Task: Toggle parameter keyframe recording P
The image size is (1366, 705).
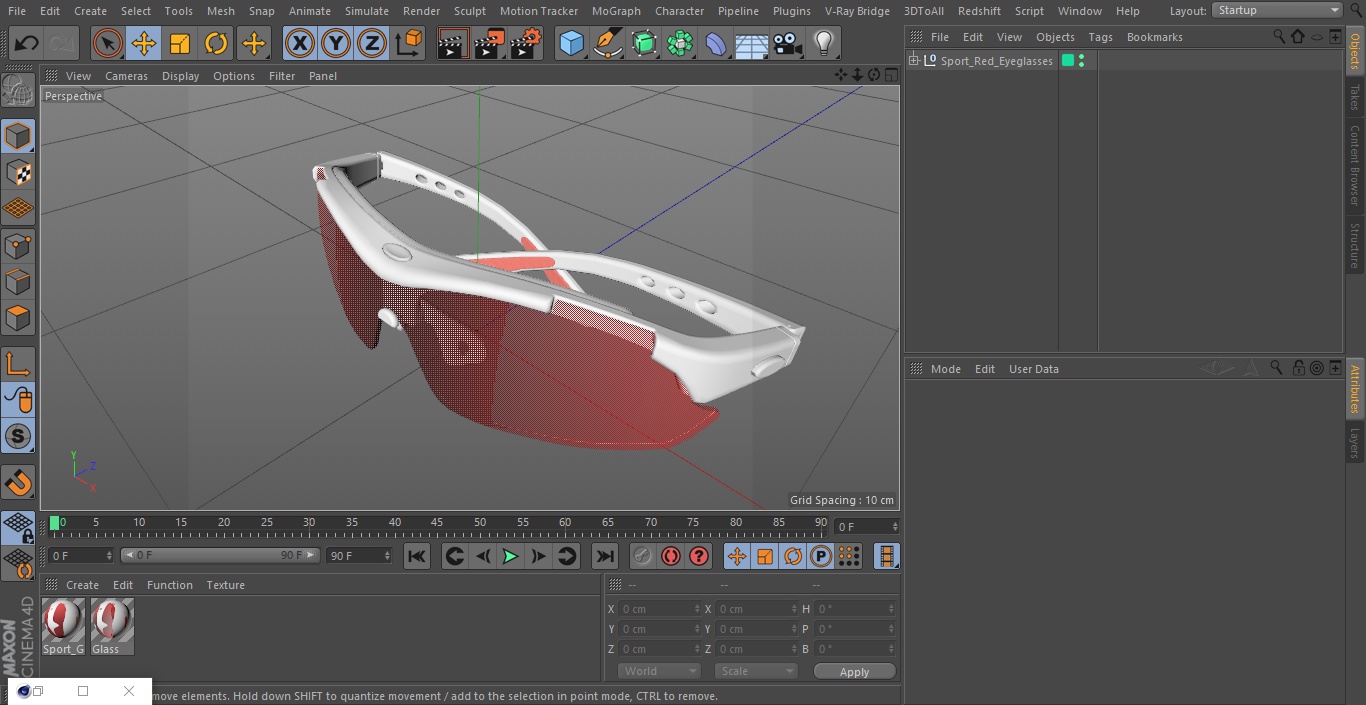Action: pyautogui.click(x=821, y=557)
